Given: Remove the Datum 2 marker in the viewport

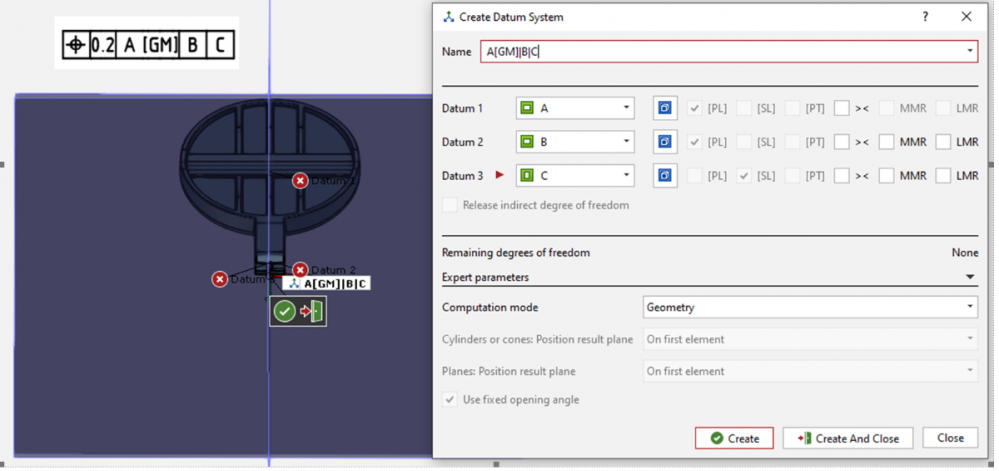Looking at the screenshot, I should tap(300, 270).
